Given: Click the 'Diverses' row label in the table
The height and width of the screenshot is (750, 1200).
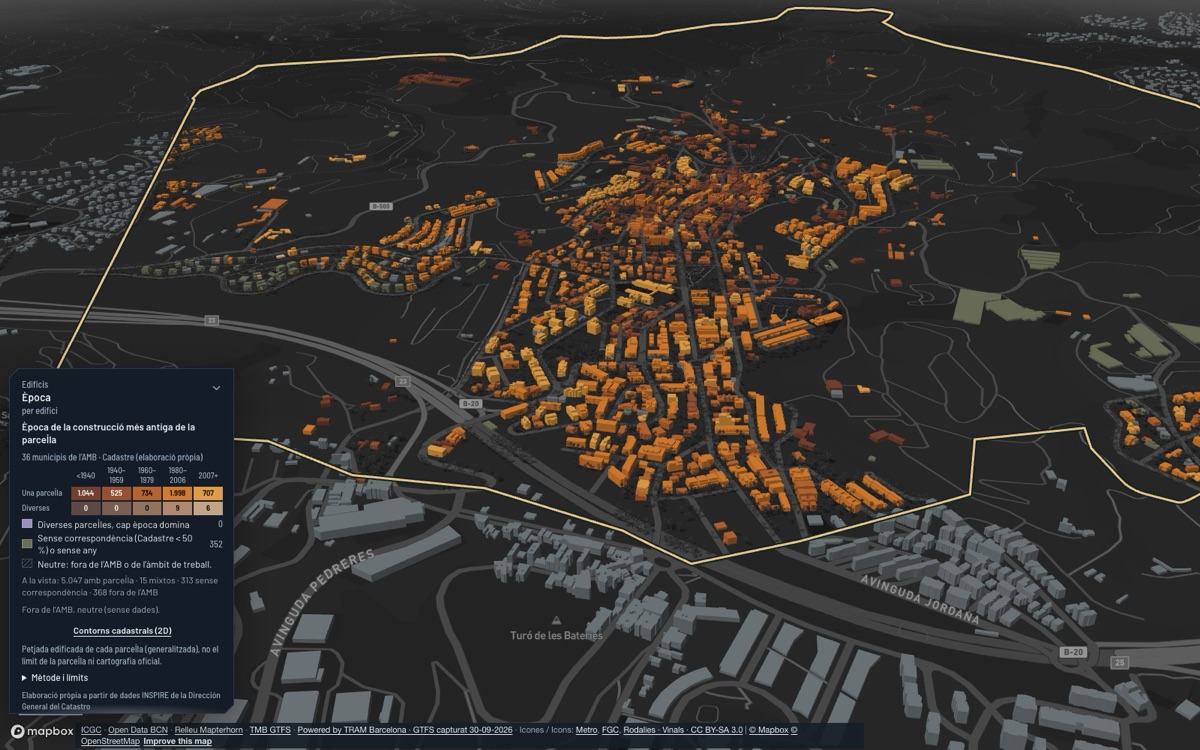Looking at the screenshot, I should point(36,508).
